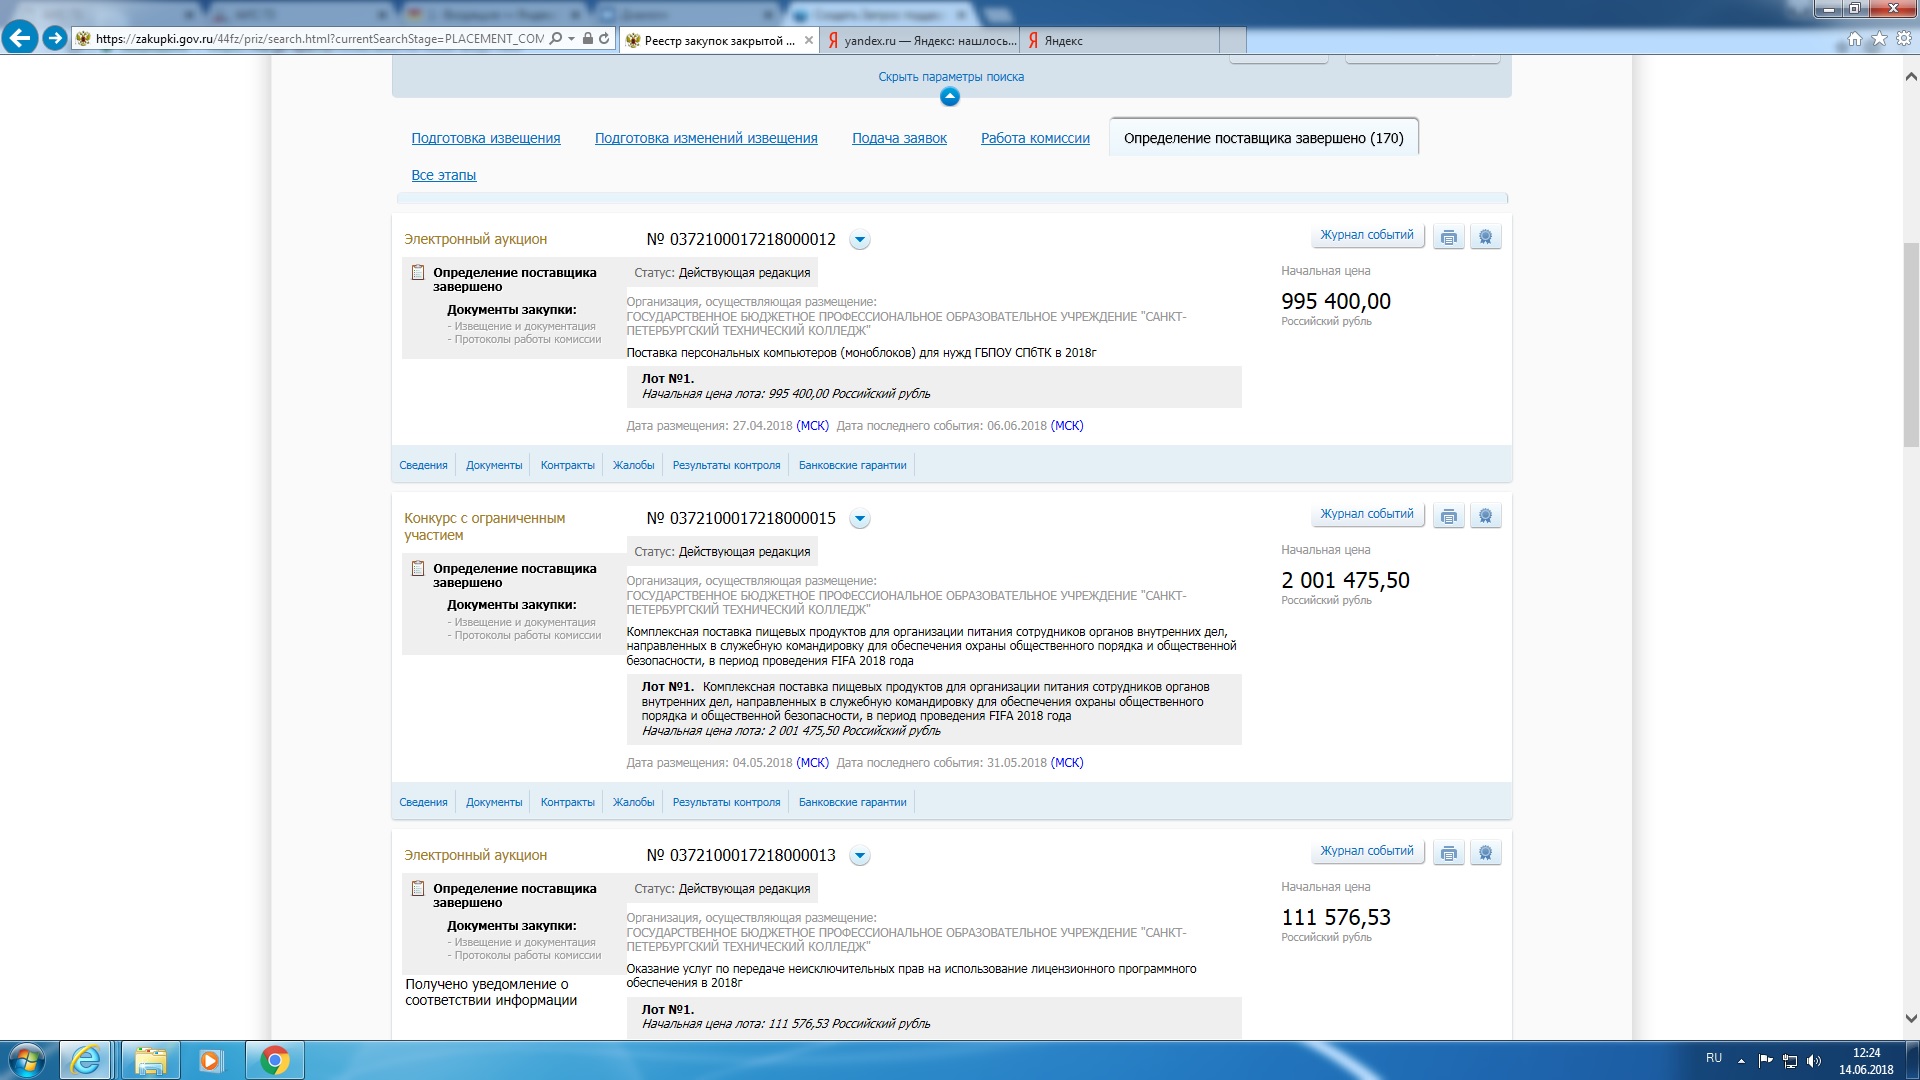Open 'Банковские гарантии' for purchase 0372100017218000015
This screenshot has height=1080, width=1920.
coord(852,802)
